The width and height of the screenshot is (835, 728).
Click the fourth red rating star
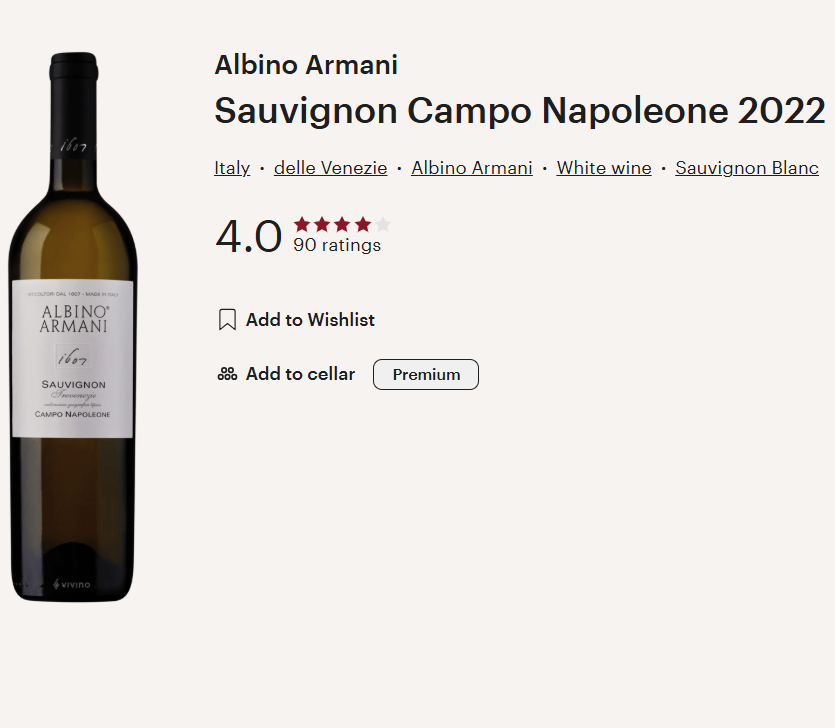click(x=362, y=224)
